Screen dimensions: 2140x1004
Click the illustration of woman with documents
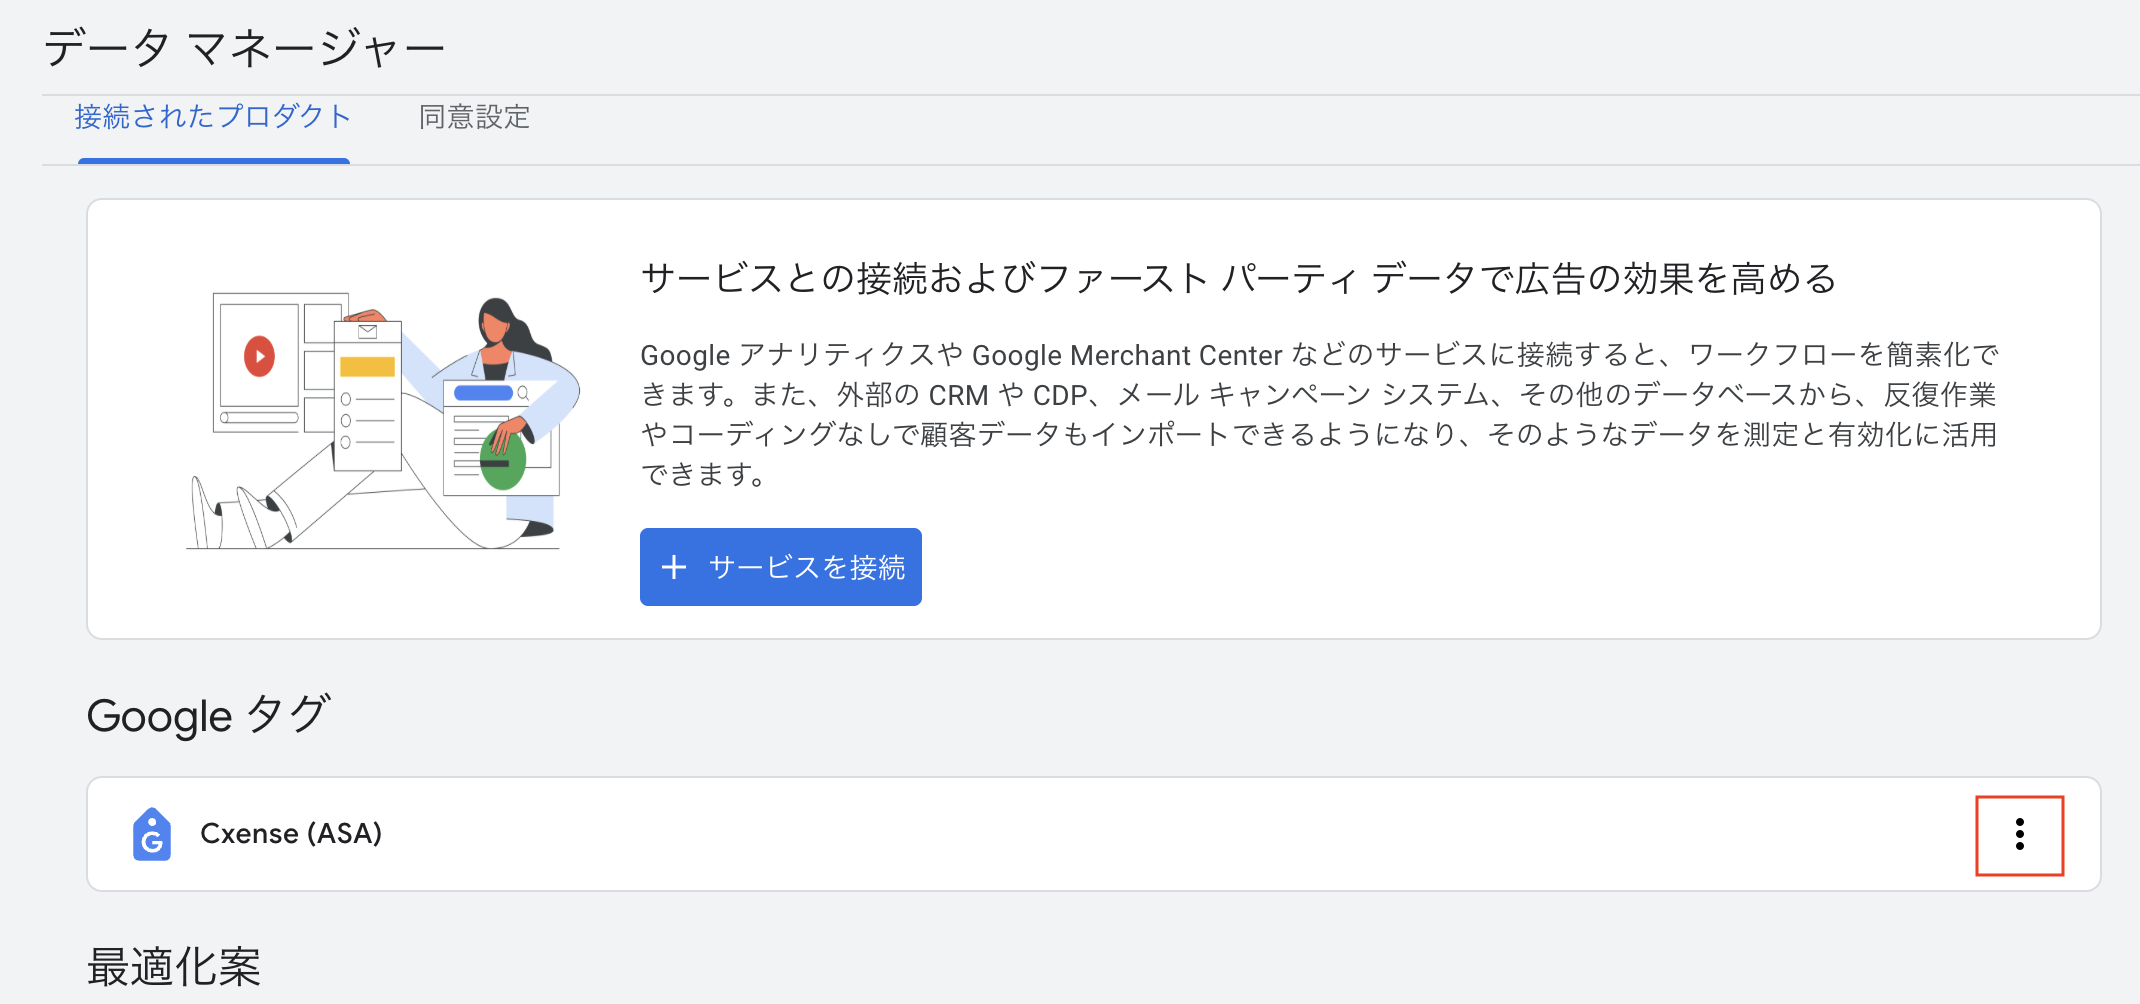383,422
